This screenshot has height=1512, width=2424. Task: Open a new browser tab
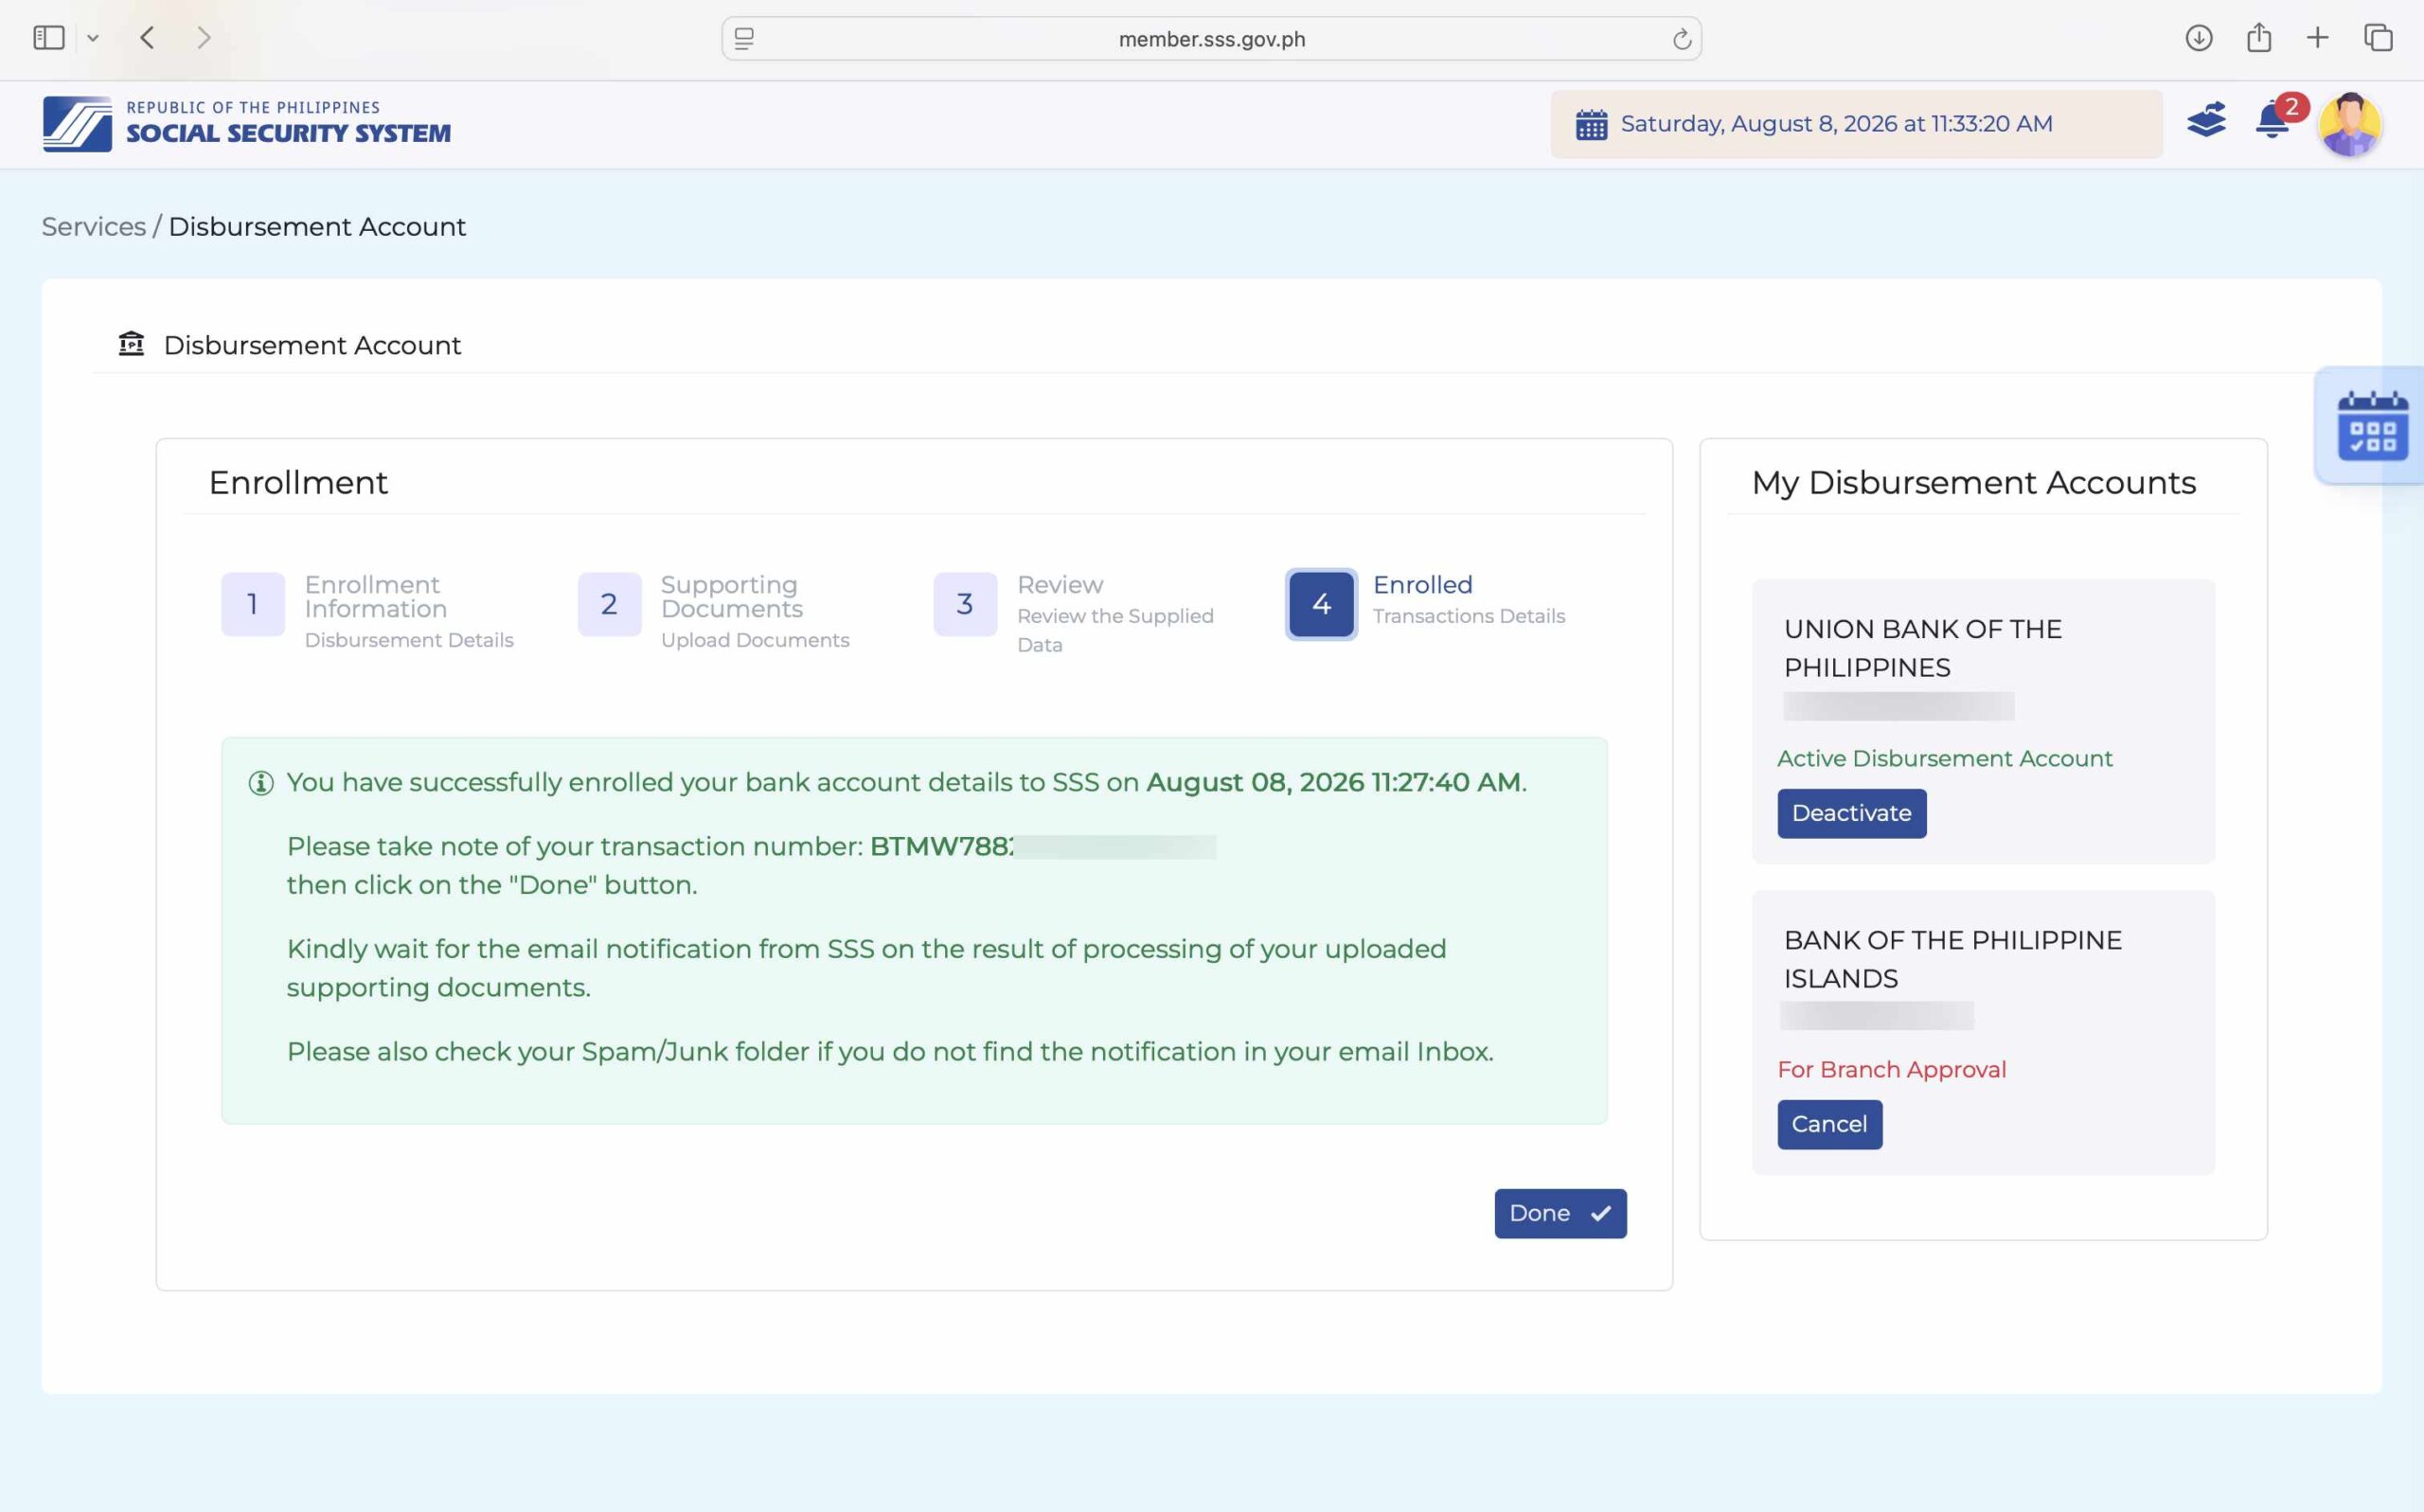click(x=2317, y=38)
